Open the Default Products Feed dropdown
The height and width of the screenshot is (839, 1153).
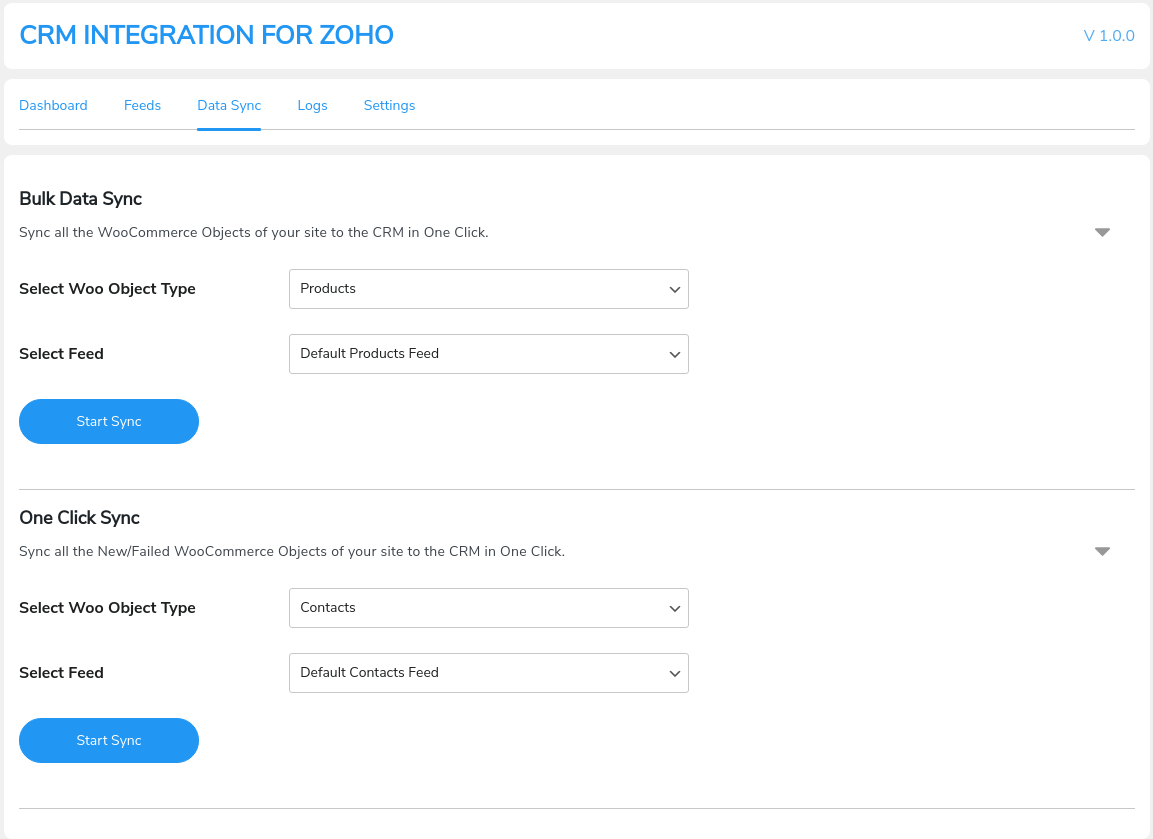488,354
